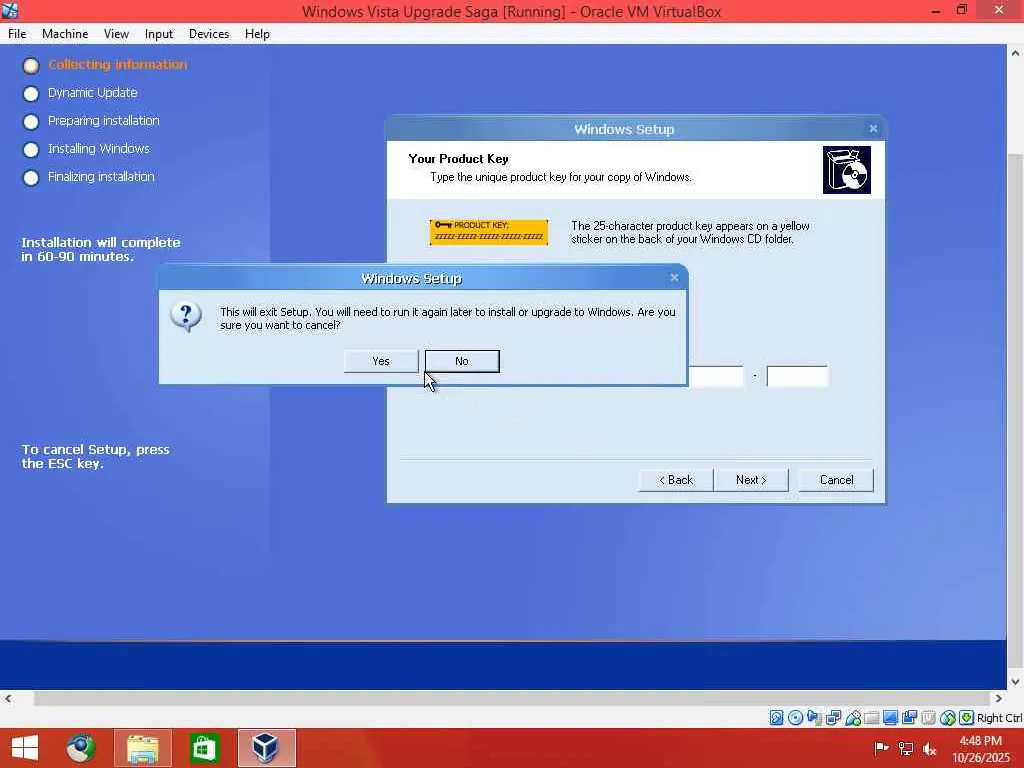Open the Help menu

click(257, 34)
